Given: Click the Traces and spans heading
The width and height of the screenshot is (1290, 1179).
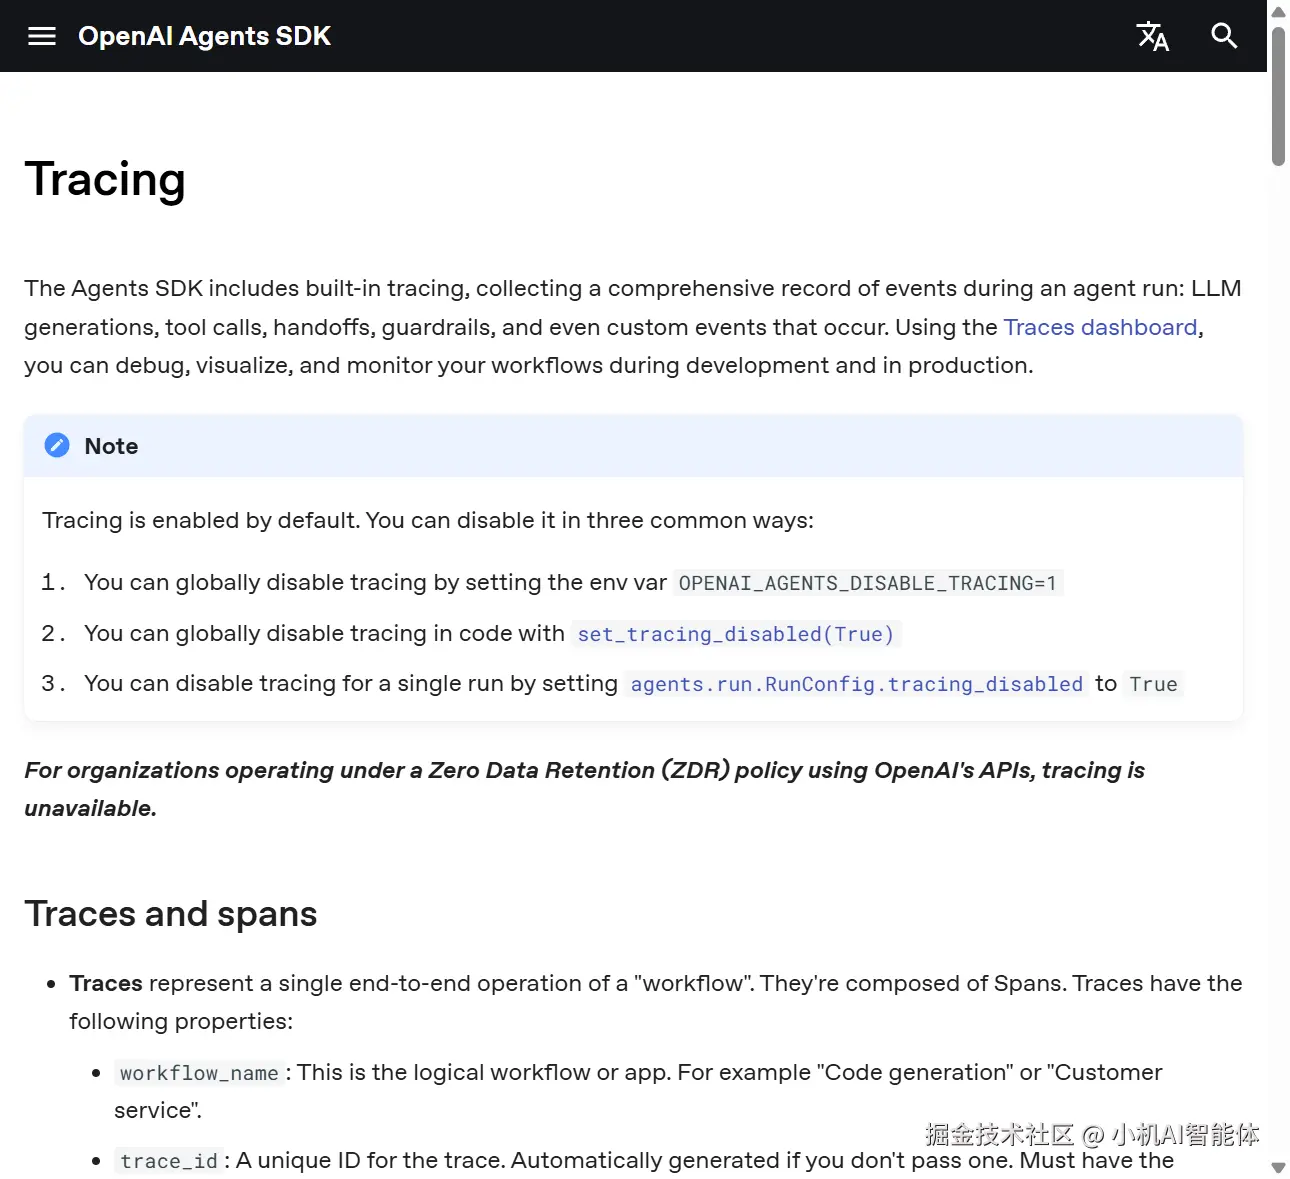Looking at the screenshot, I should coord(171,913).
